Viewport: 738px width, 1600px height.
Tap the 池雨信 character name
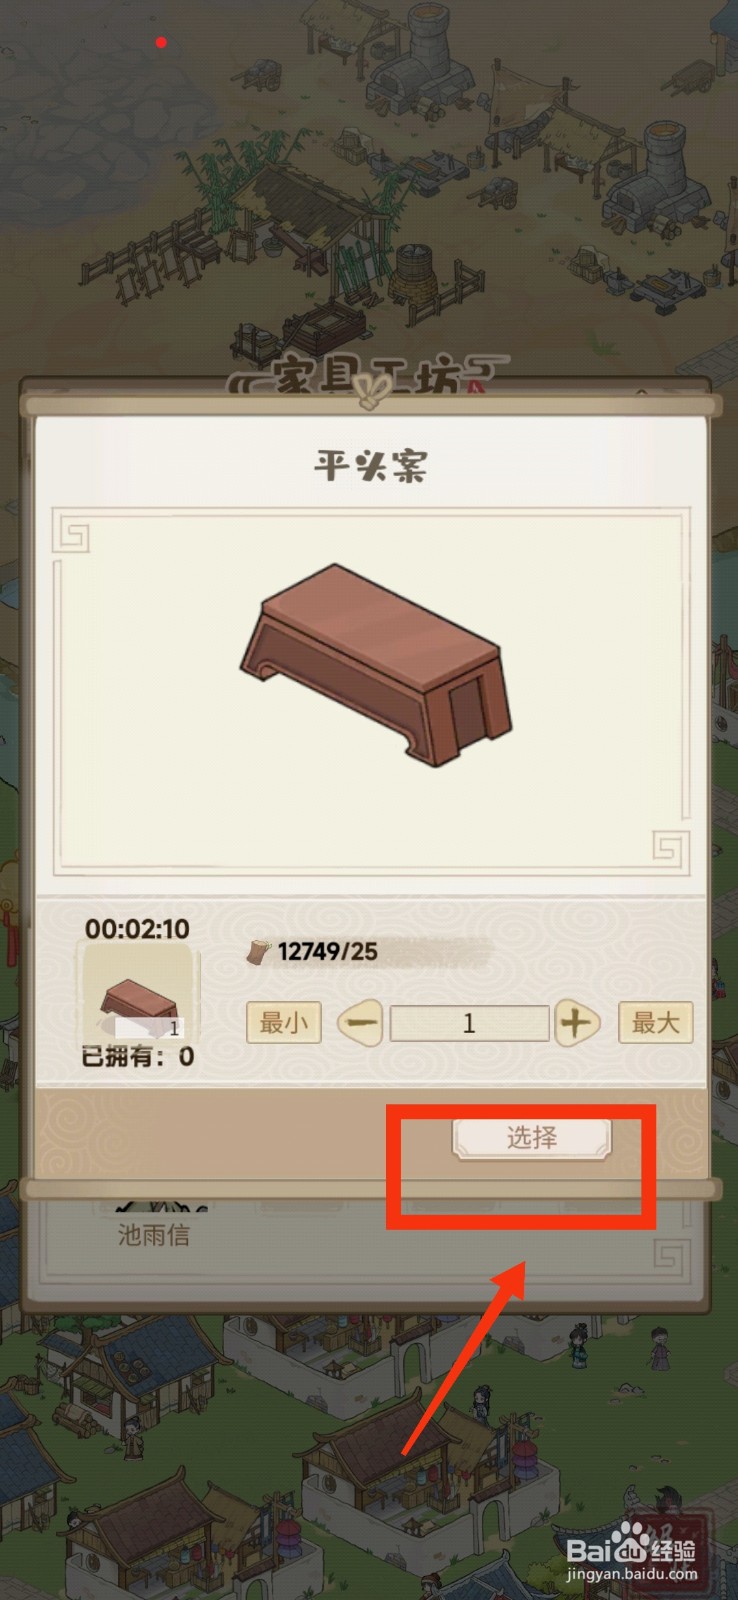click(x=153, y=1235)
